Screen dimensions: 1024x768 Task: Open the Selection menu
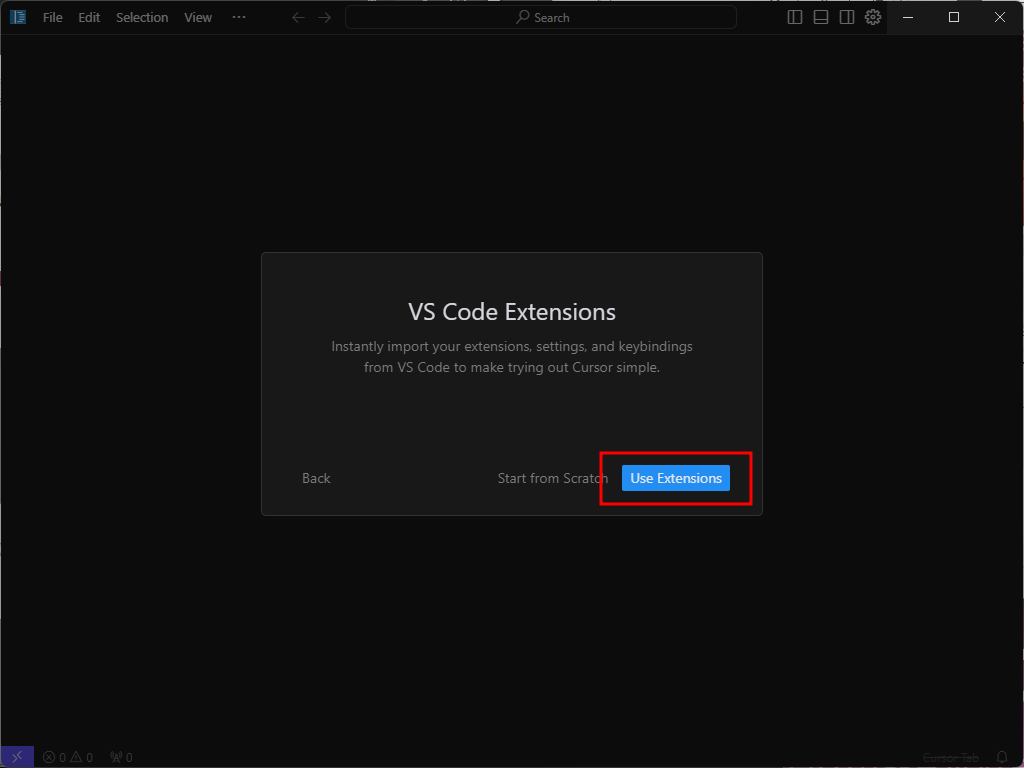142,18
